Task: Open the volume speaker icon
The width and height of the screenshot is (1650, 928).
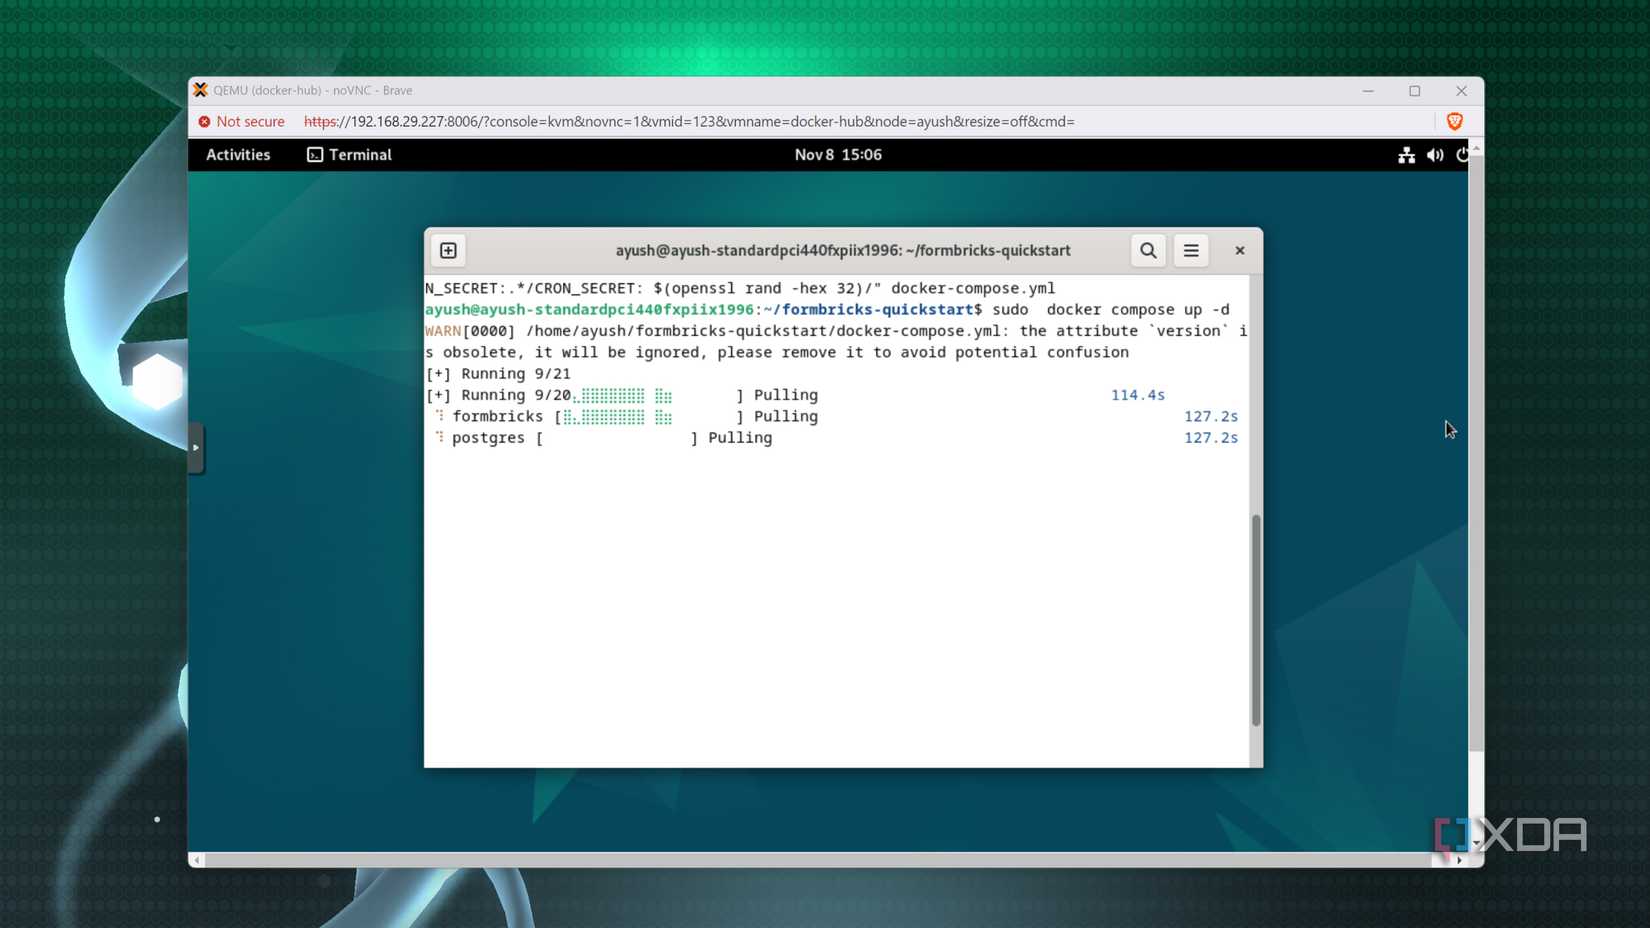Action: (1435, 155)
